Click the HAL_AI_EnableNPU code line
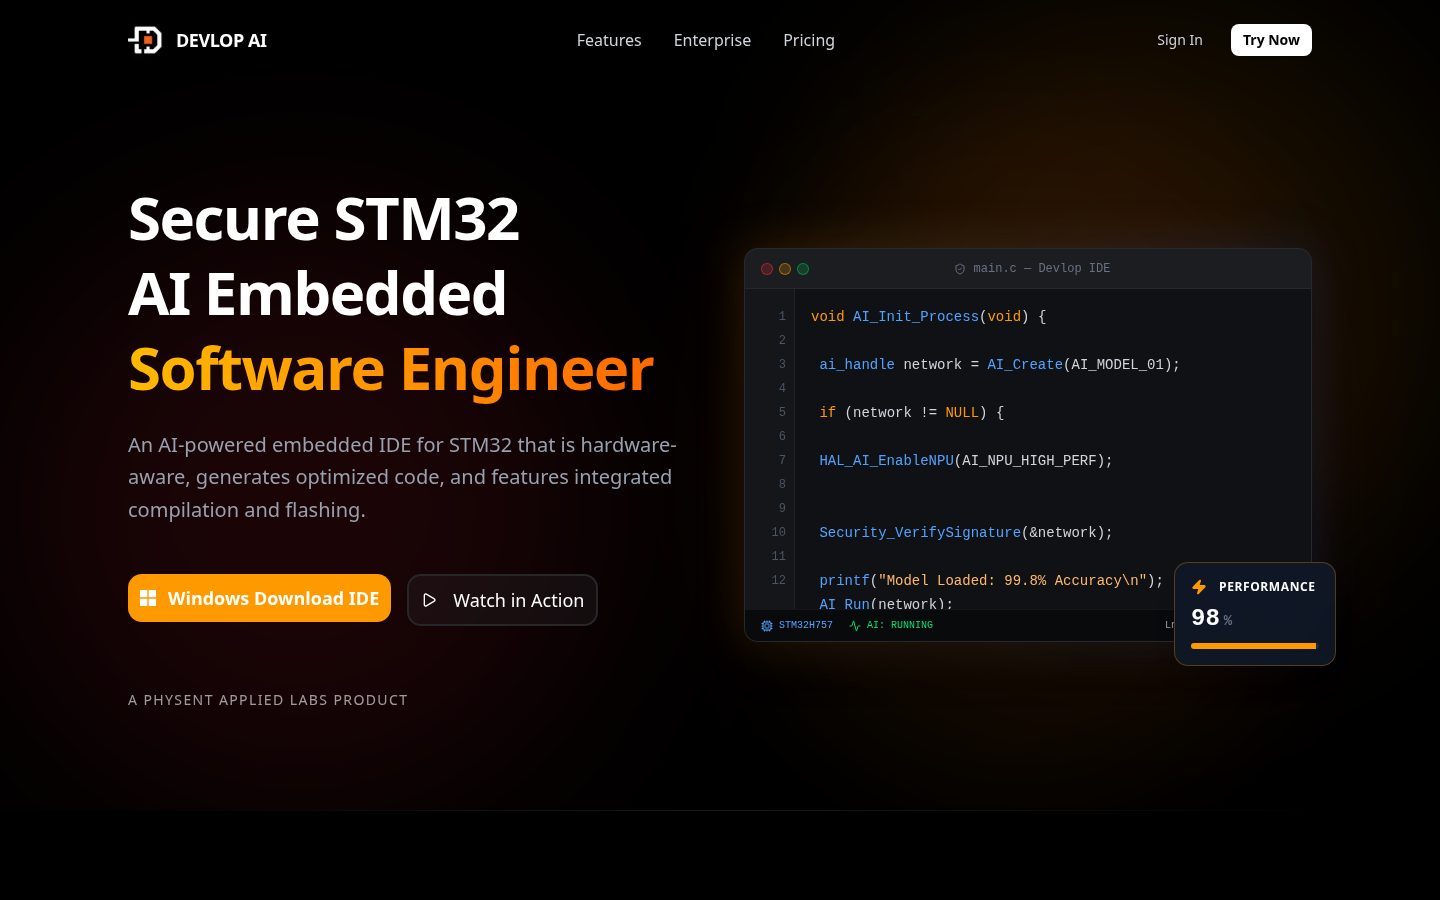The width and height of the screenshot is (1440, 900). [966, 460]
